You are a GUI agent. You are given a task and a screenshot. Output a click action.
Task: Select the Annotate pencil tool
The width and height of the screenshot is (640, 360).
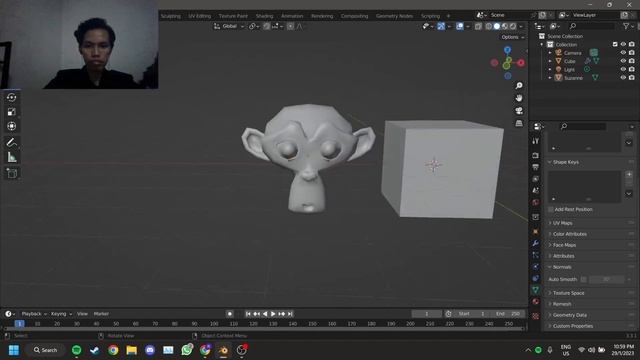11,142
